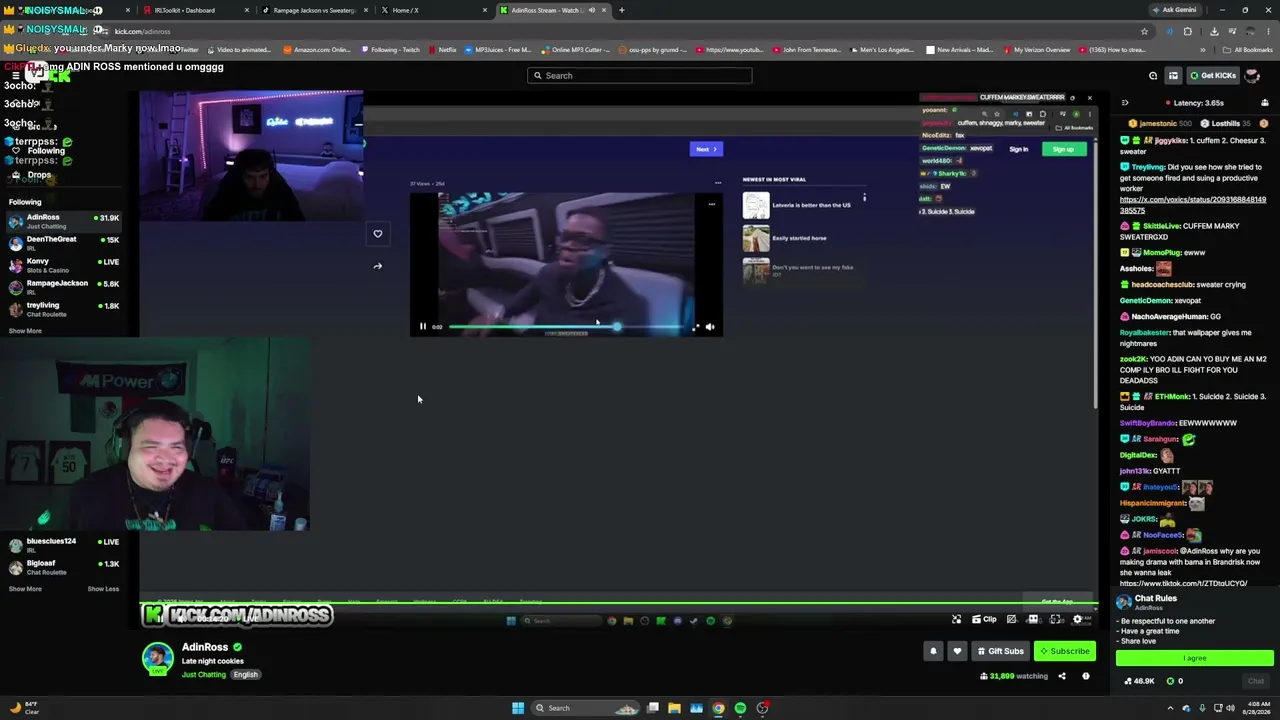The image size is (1280, 720).
Task: Click Ask Gemini in Chrome
Action: click(1174, 10)
